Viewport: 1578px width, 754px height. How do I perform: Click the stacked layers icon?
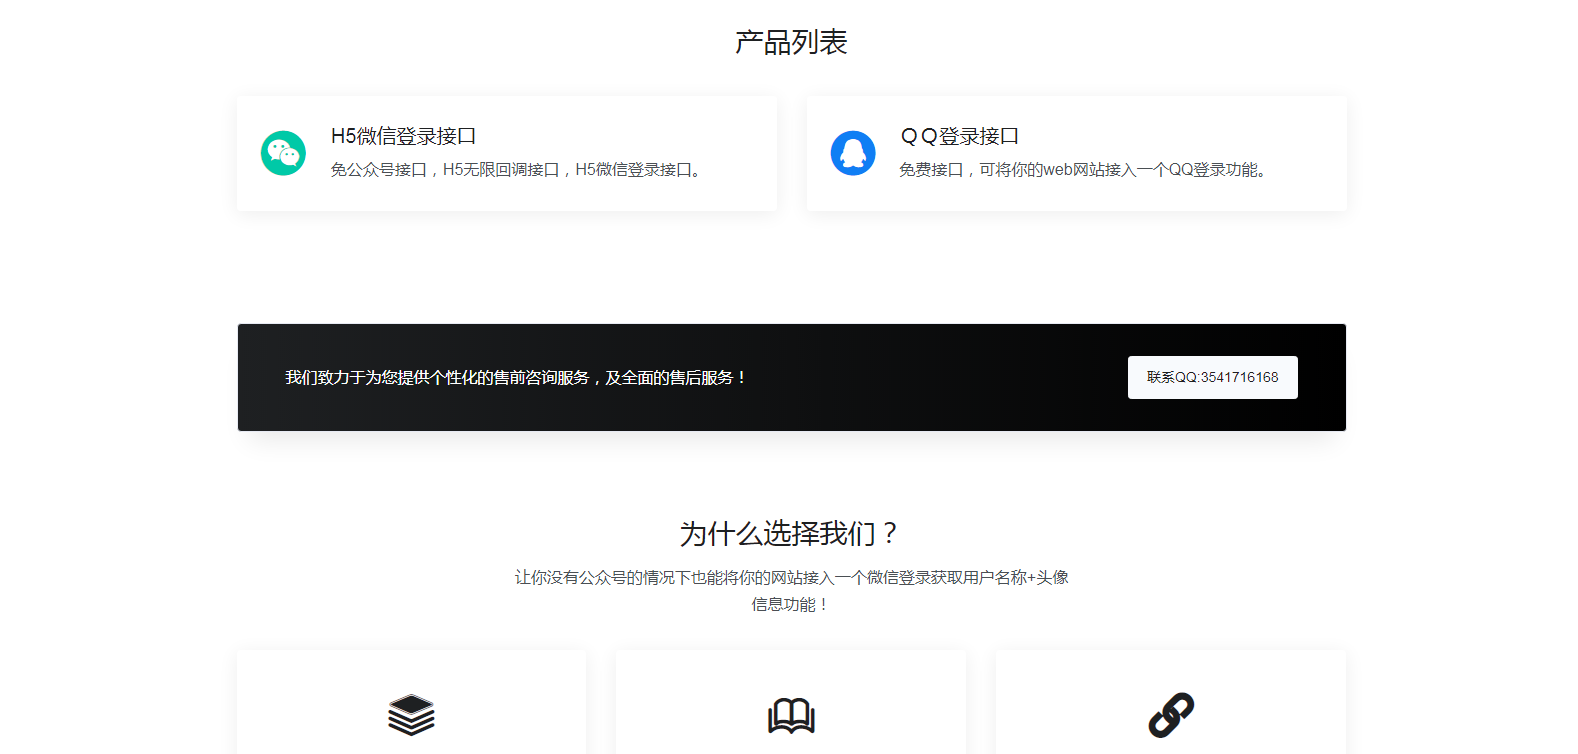411,715
